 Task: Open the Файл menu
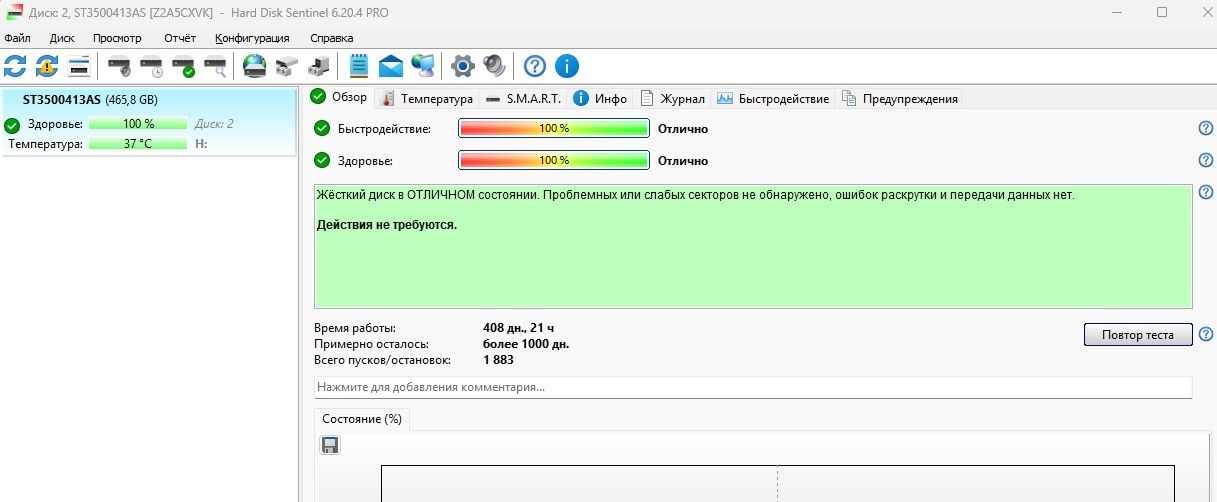(x=17, y=38)
